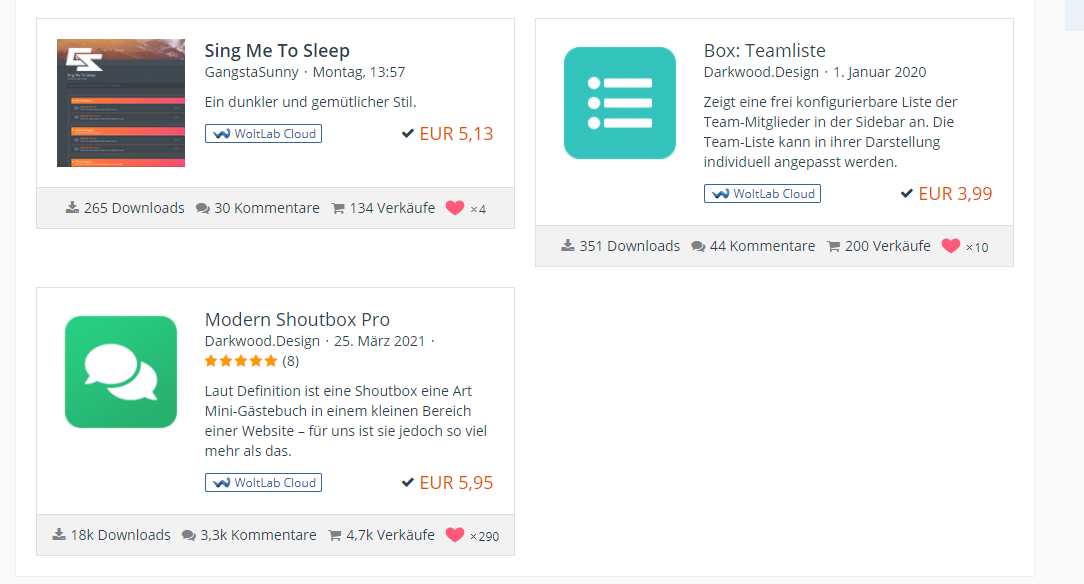Open the Sing Me To Sleep title link
The image size is (1084, 584).
(x=277, y=51)
